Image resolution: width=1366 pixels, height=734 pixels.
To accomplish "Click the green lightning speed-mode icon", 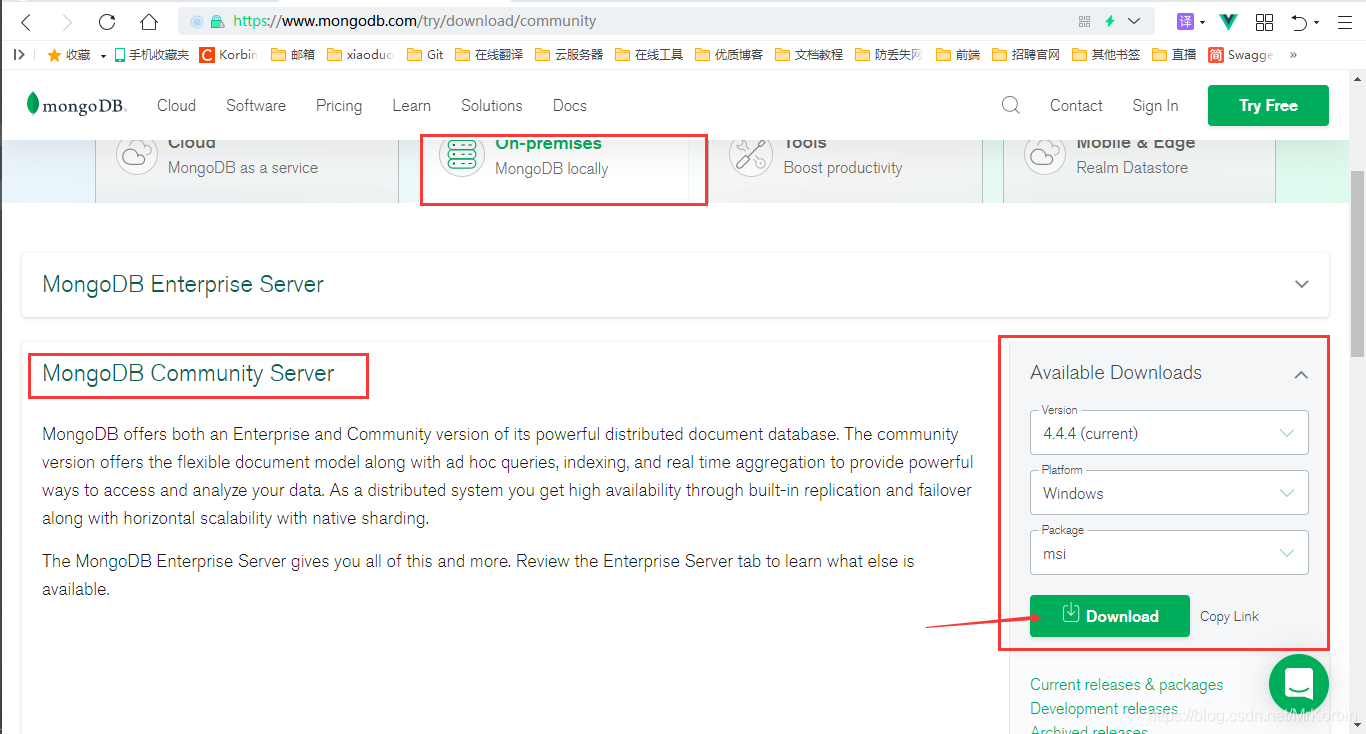I will 1110,21.
